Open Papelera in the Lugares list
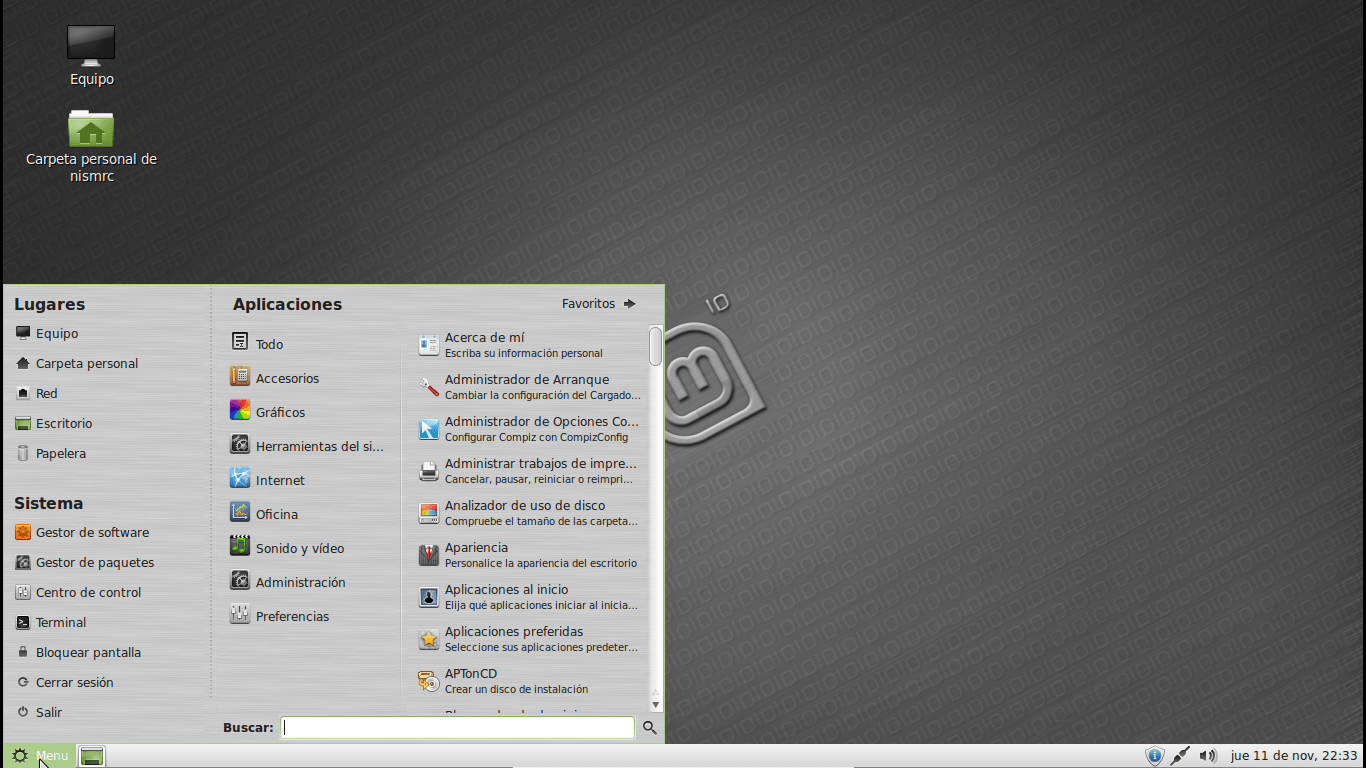The height and width of the screenshot is (768, 1366). point(60,453)
